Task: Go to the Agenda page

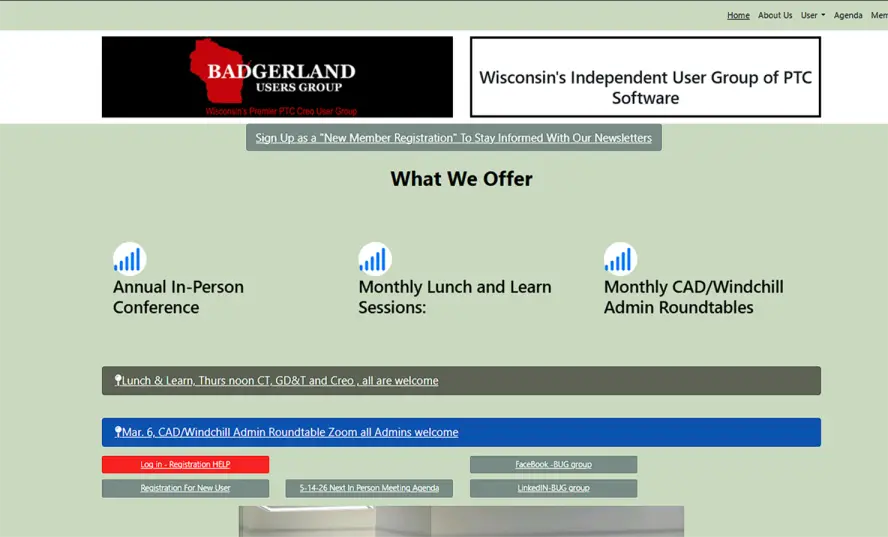Action: [848, 15]
